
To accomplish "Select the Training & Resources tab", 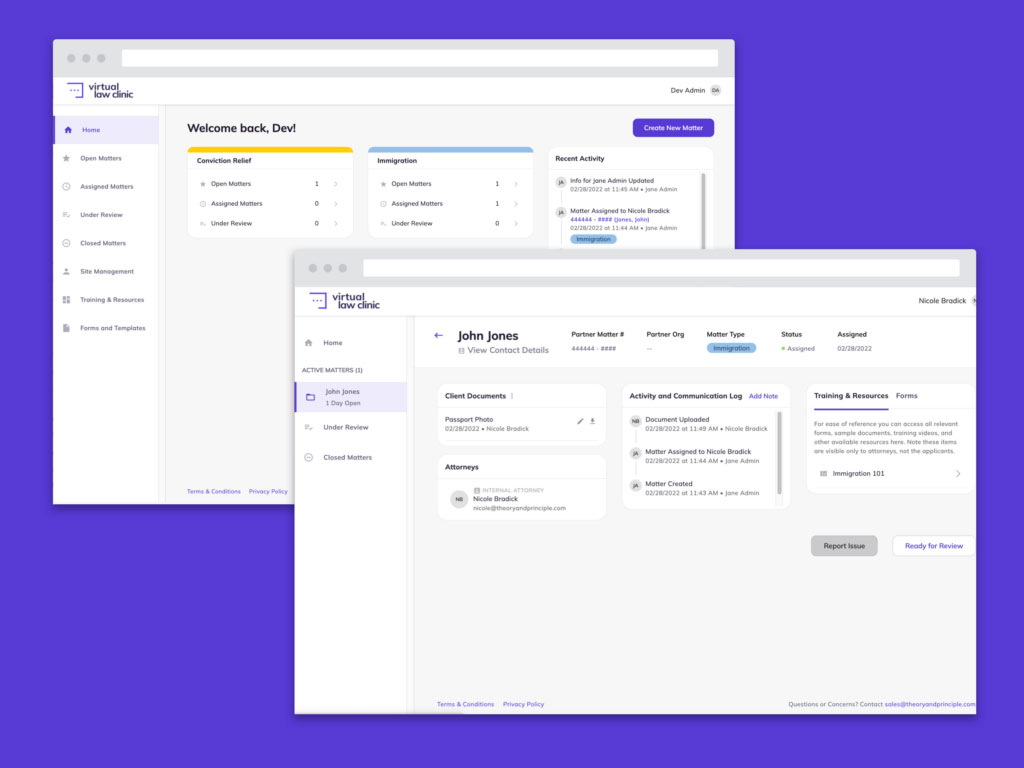I will (x=850, y=396).
